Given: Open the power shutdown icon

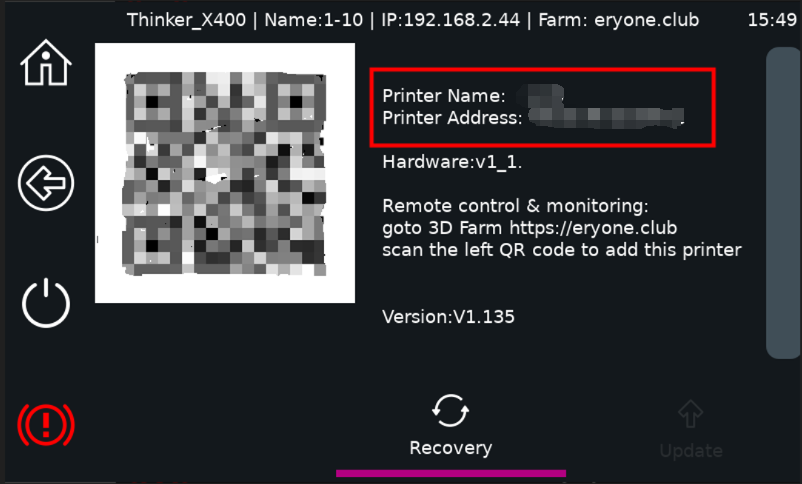Looking at the screenshot, I should click(x=46, y=303).
